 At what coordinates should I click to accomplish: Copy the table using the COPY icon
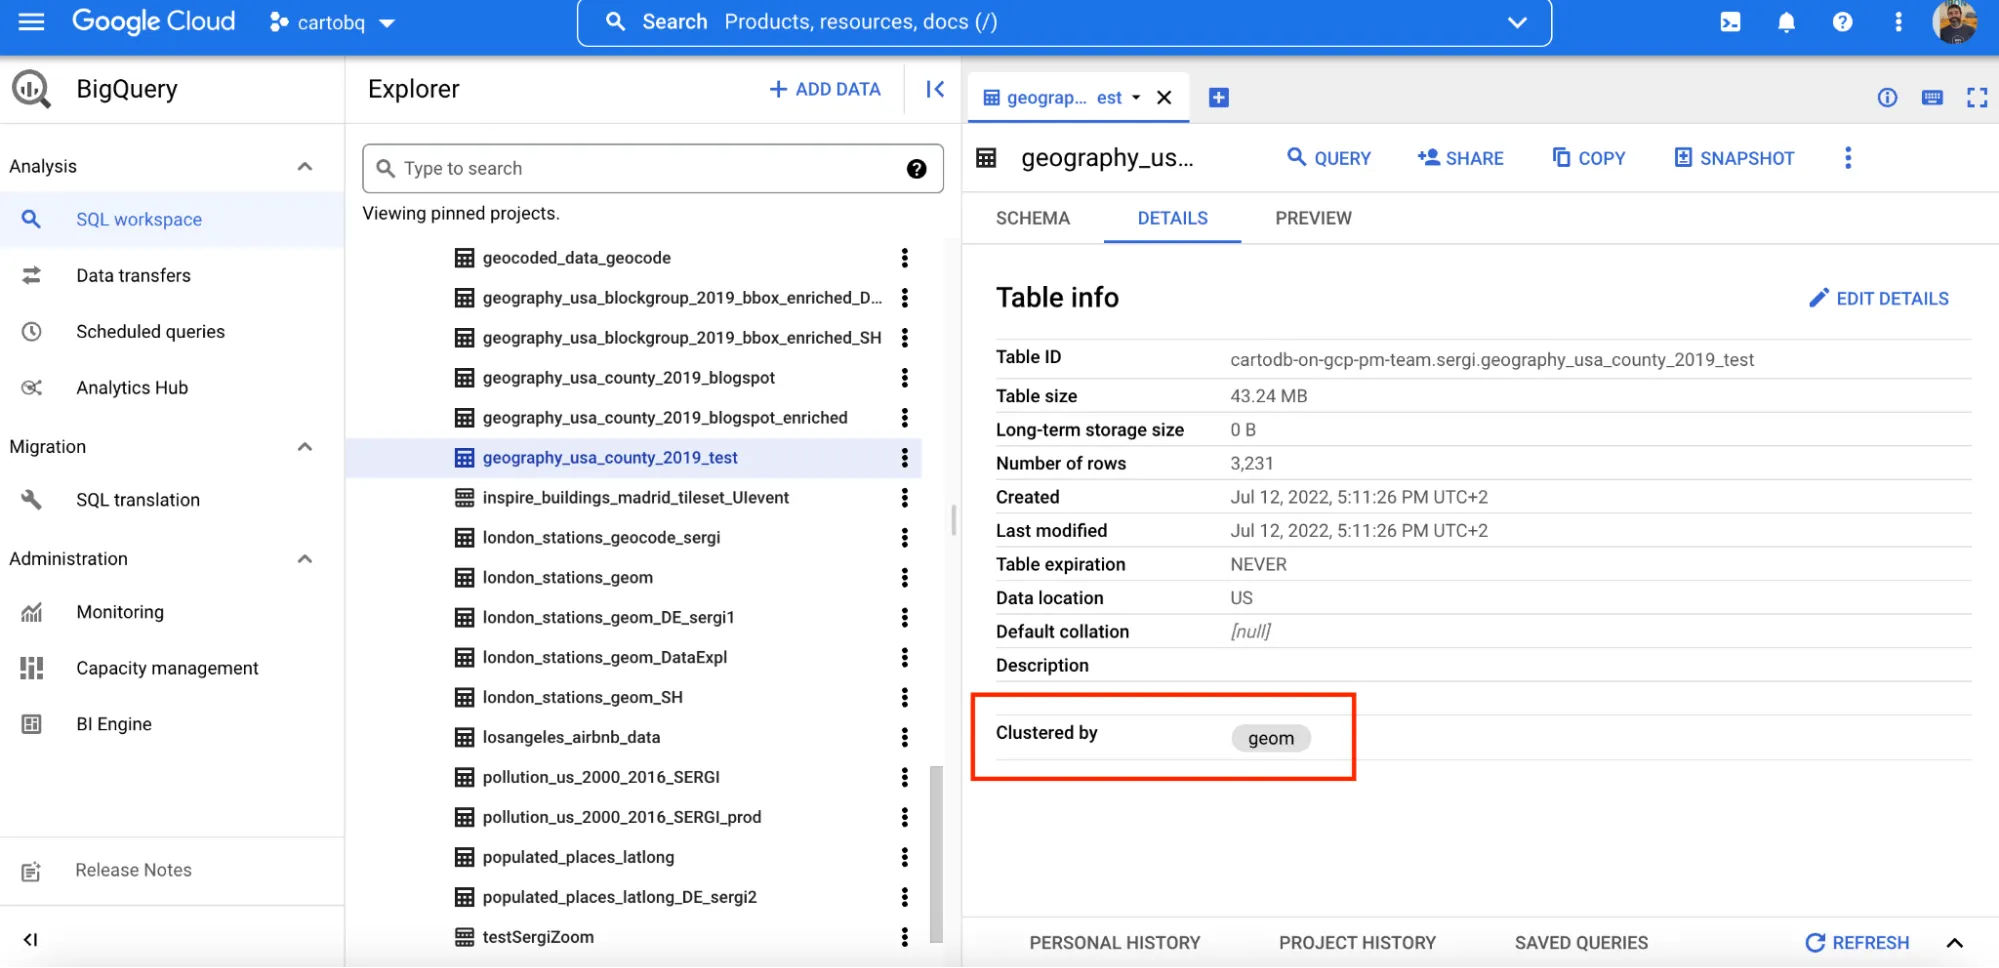click(1588, 157)
